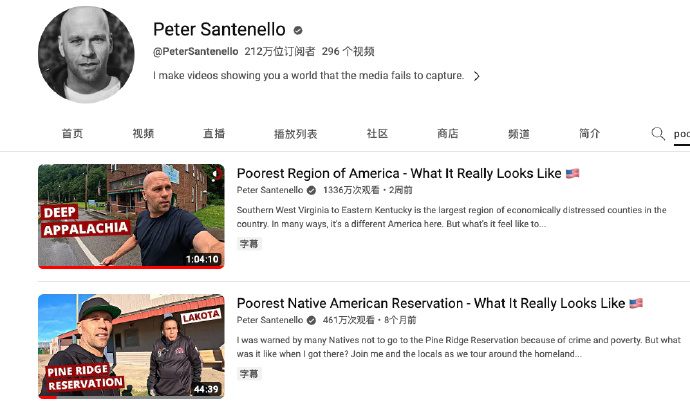Click the red progress bar on Appalachia thumbnail

tap(131, 267)
